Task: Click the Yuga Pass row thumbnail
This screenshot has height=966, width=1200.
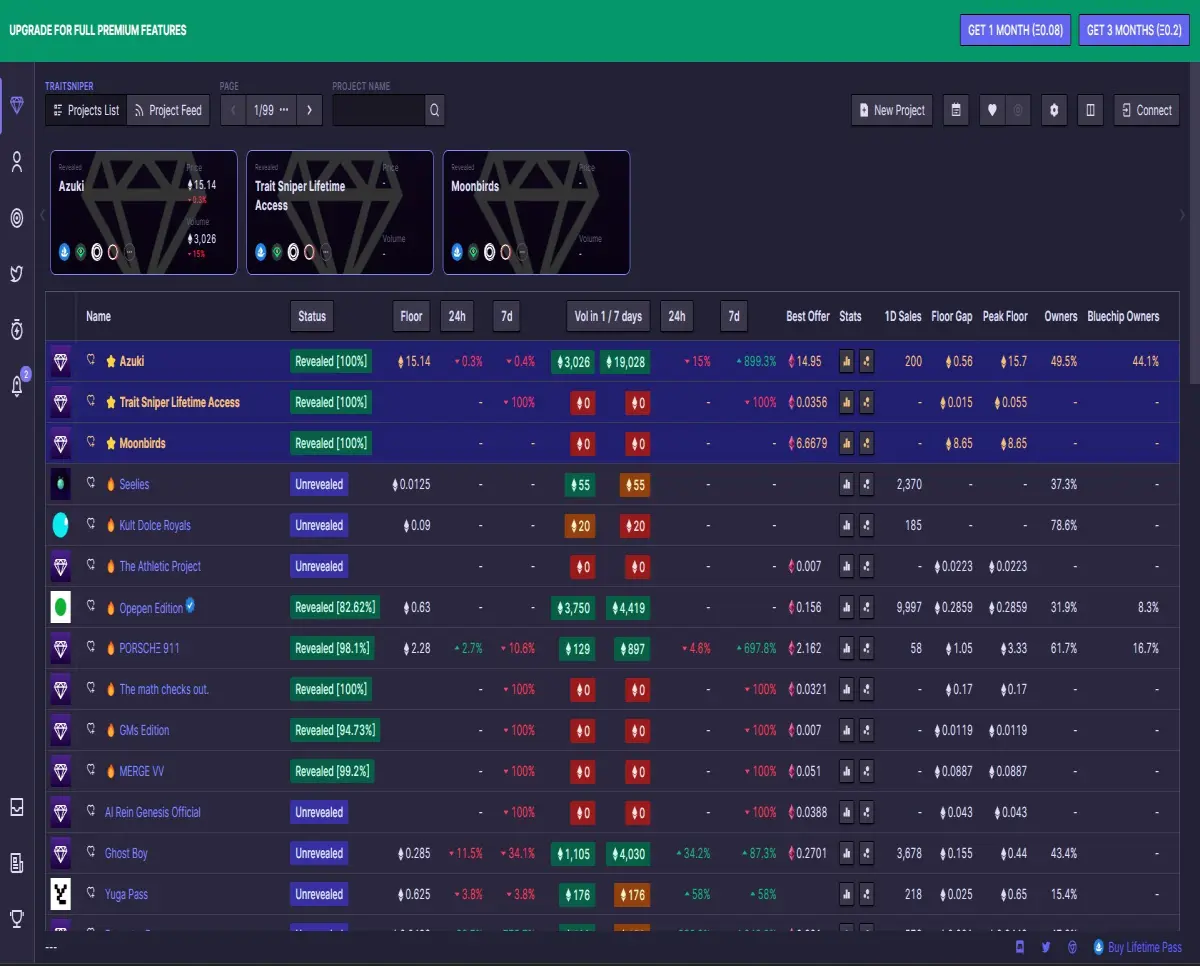Action: 61,894
